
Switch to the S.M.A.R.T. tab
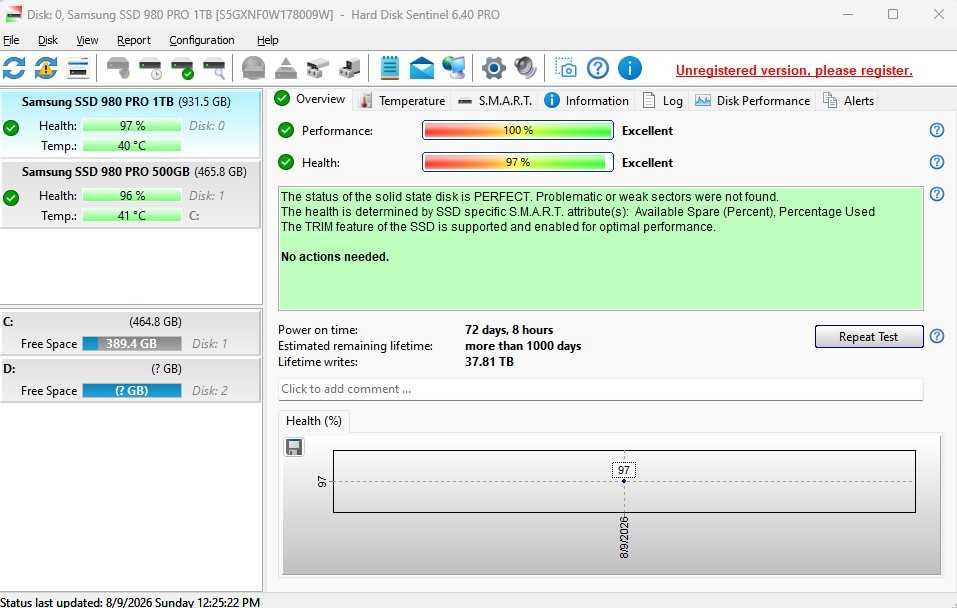point(495,101)
